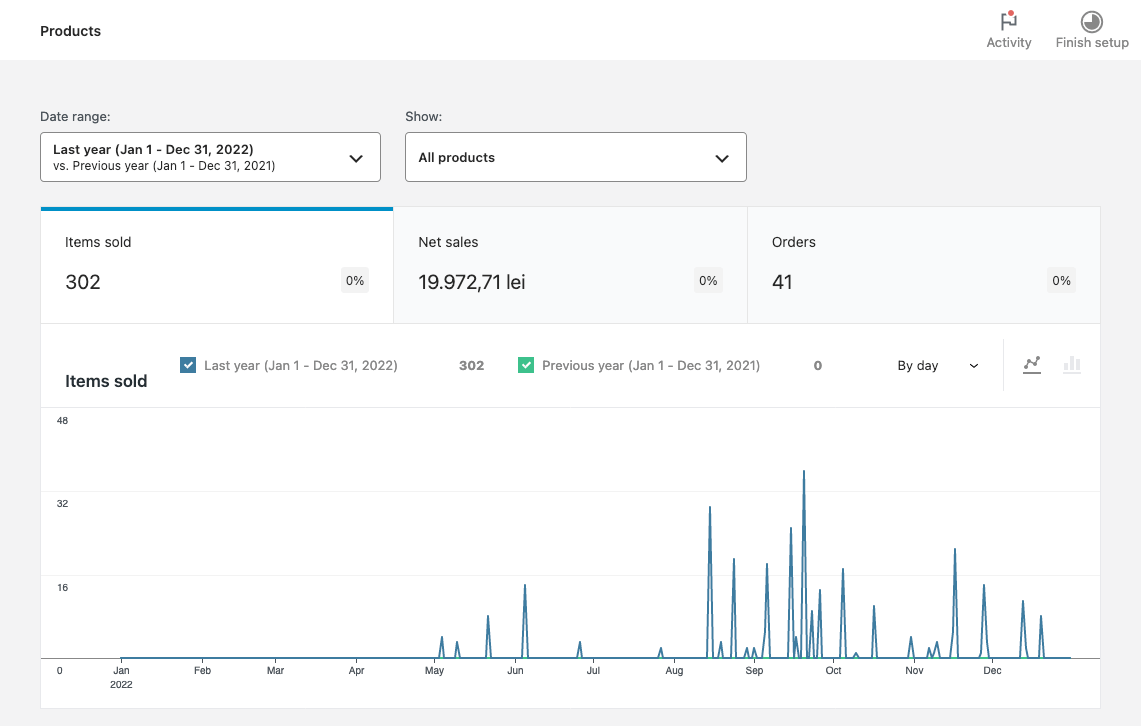Click the 0% badge in Items sold
The height and width of the screenshot is (726, 1141).
355,281
